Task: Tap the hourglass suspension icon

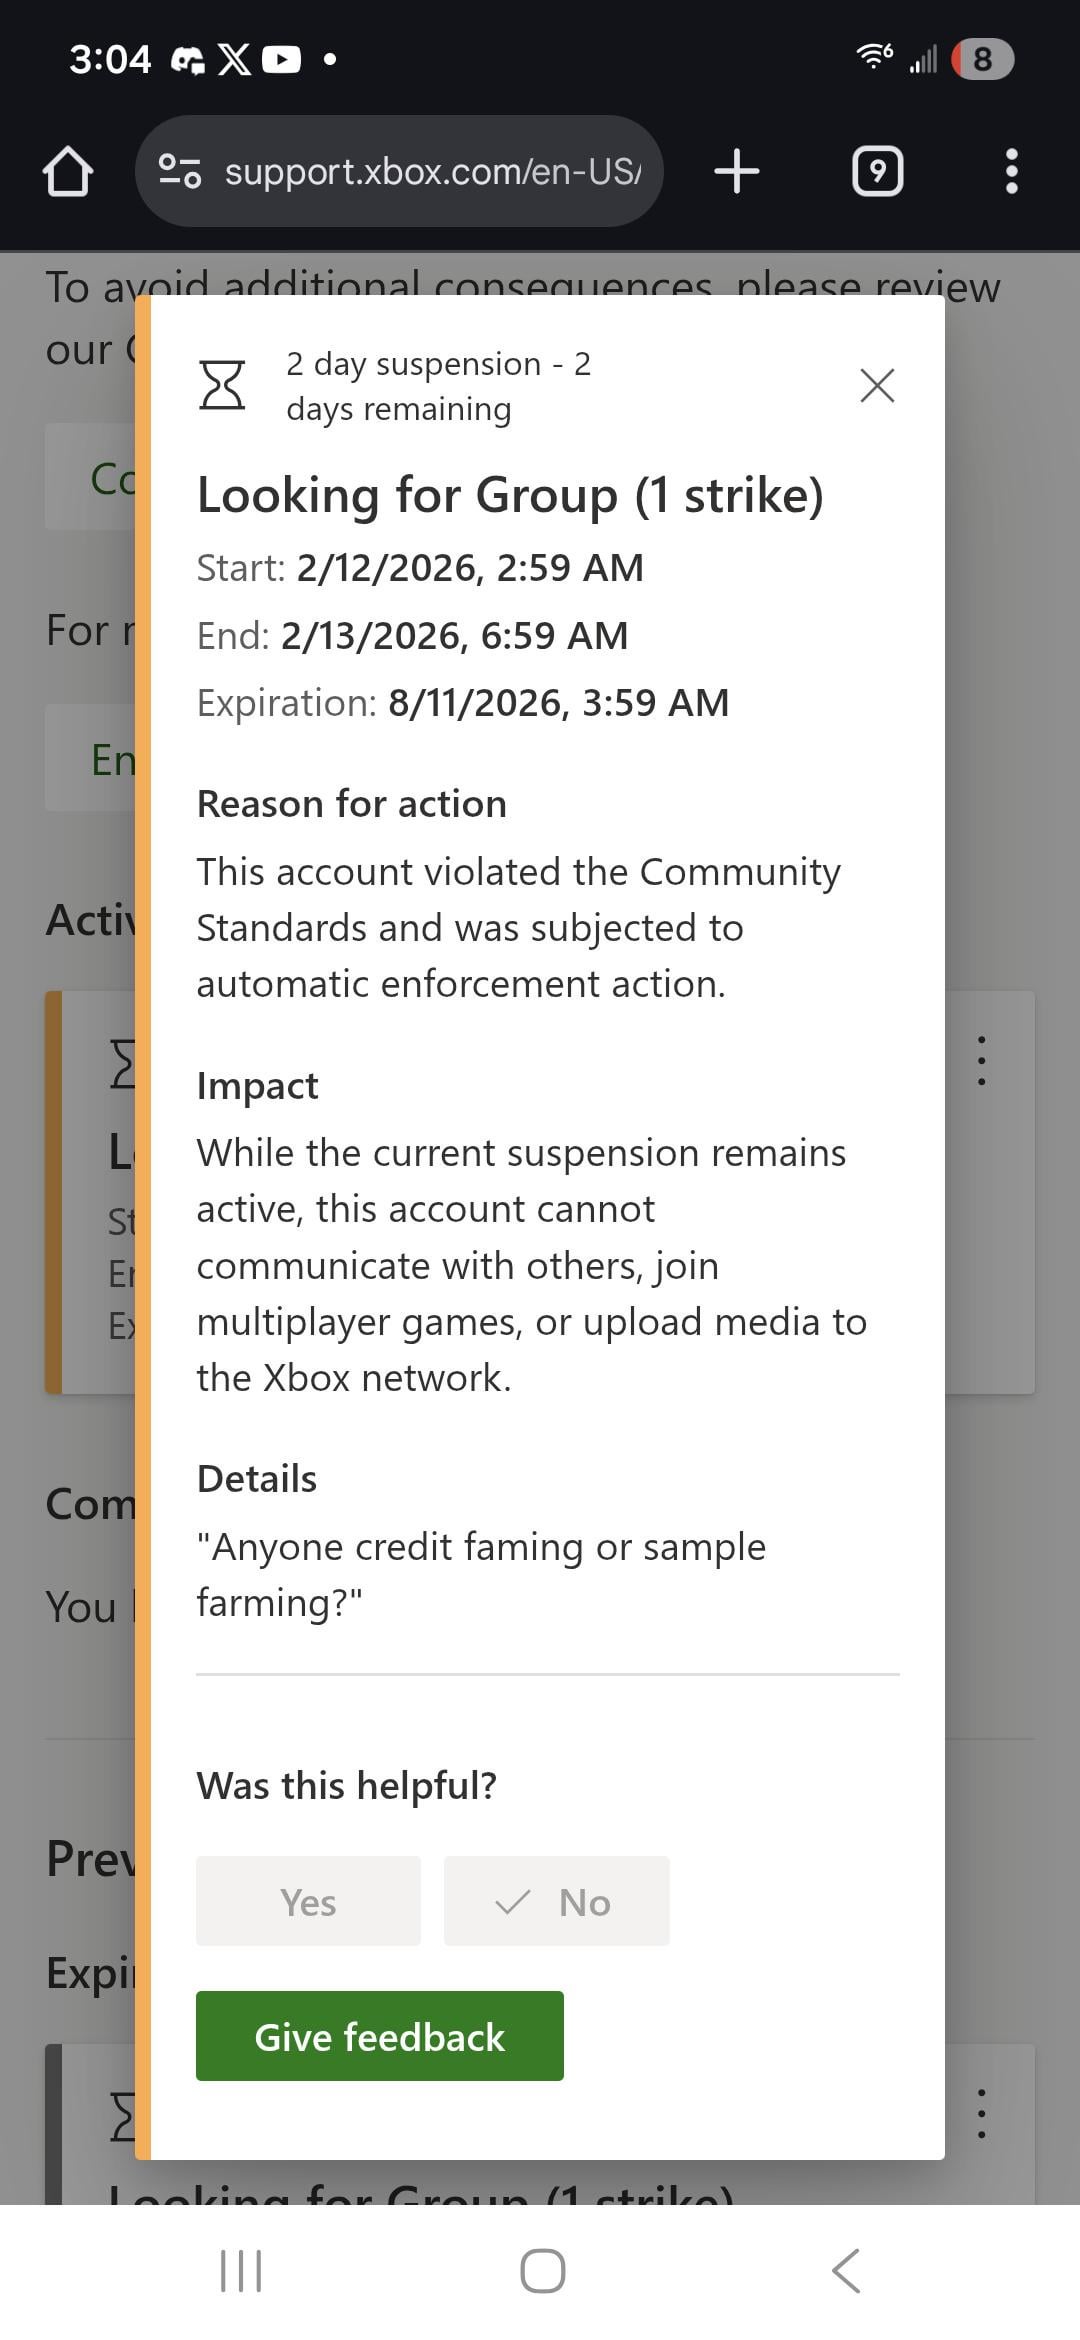Action: tap(222, 386)
